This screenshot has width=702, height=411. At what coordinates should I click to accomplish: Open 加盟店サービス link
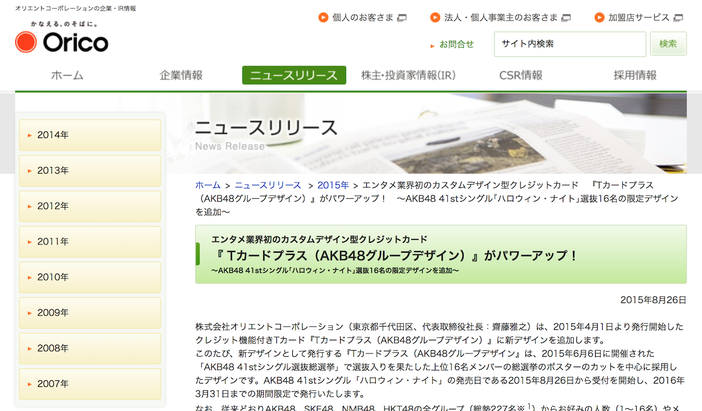click(x=638, y=17)
